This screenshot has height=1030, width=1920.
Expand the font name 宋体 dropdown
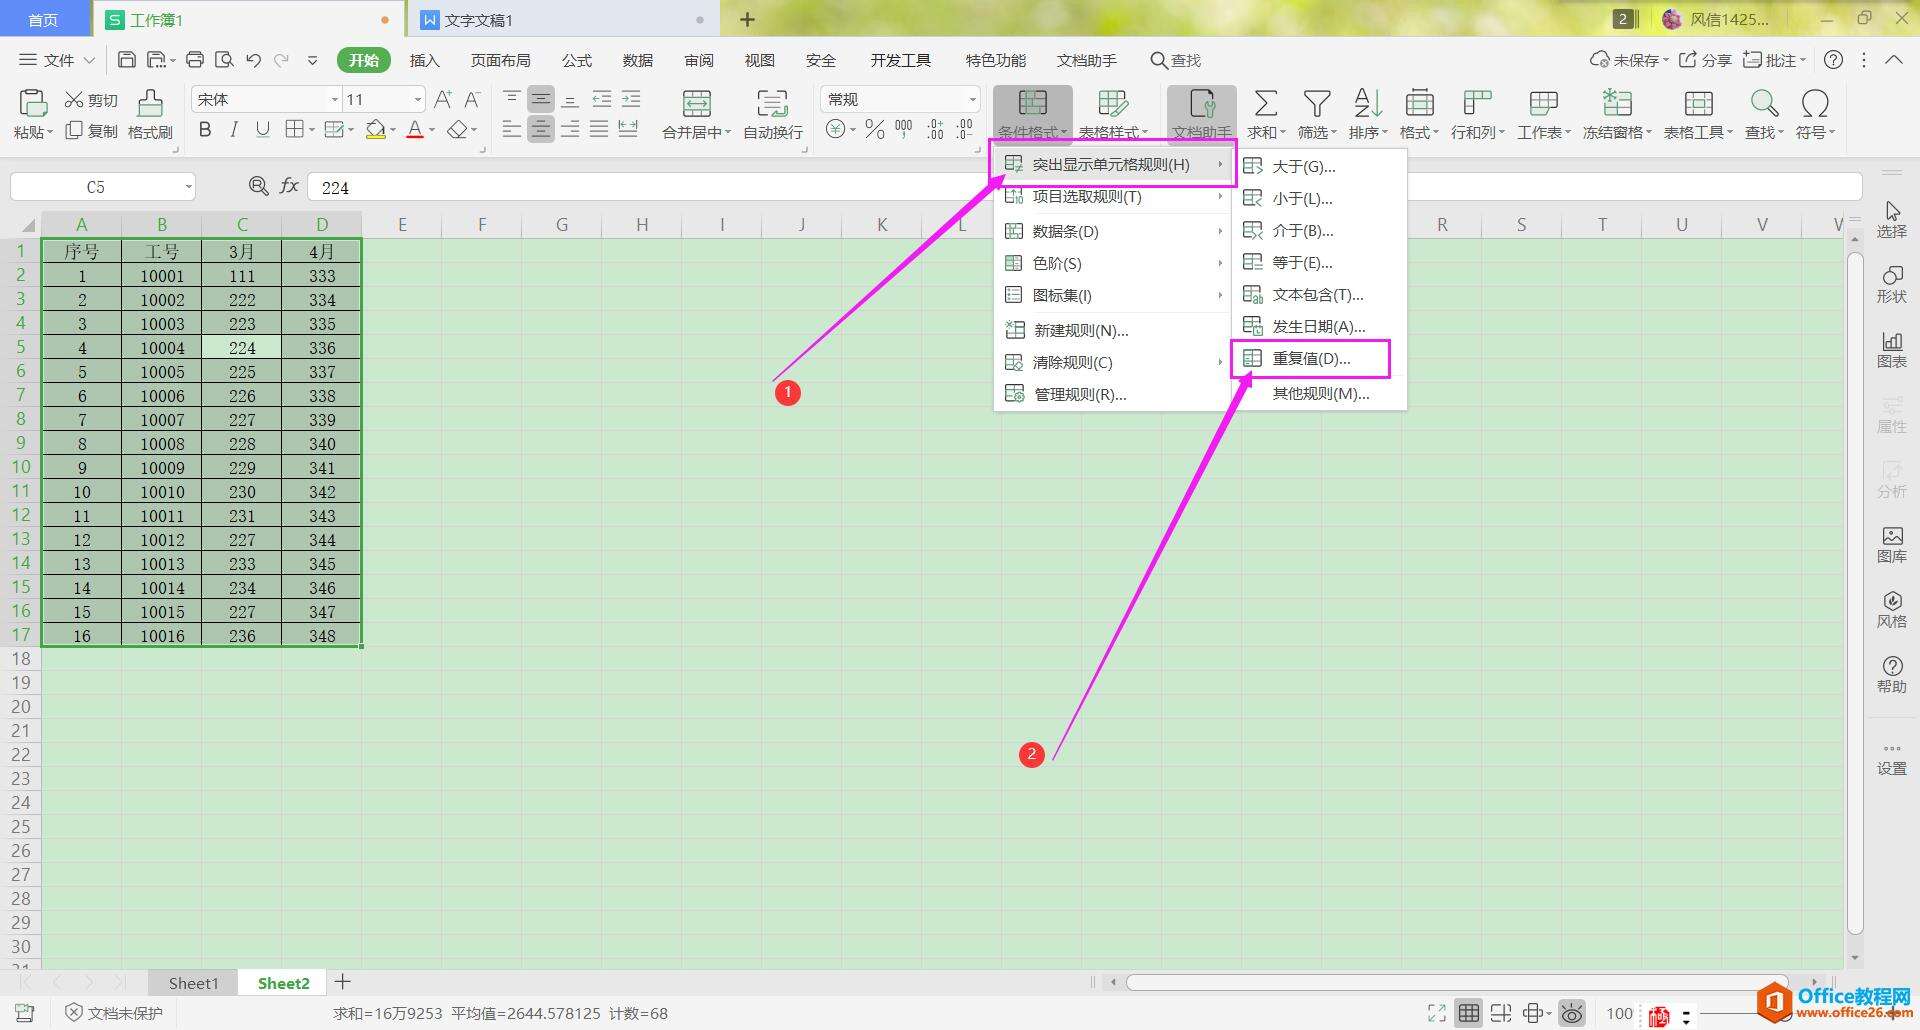click(x=335, y=99)
